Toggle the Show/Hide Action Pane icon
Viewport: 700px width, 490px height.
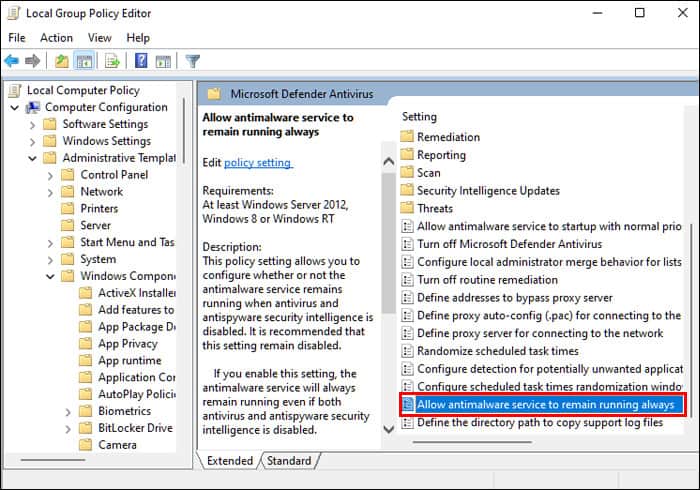coord(162,61)
